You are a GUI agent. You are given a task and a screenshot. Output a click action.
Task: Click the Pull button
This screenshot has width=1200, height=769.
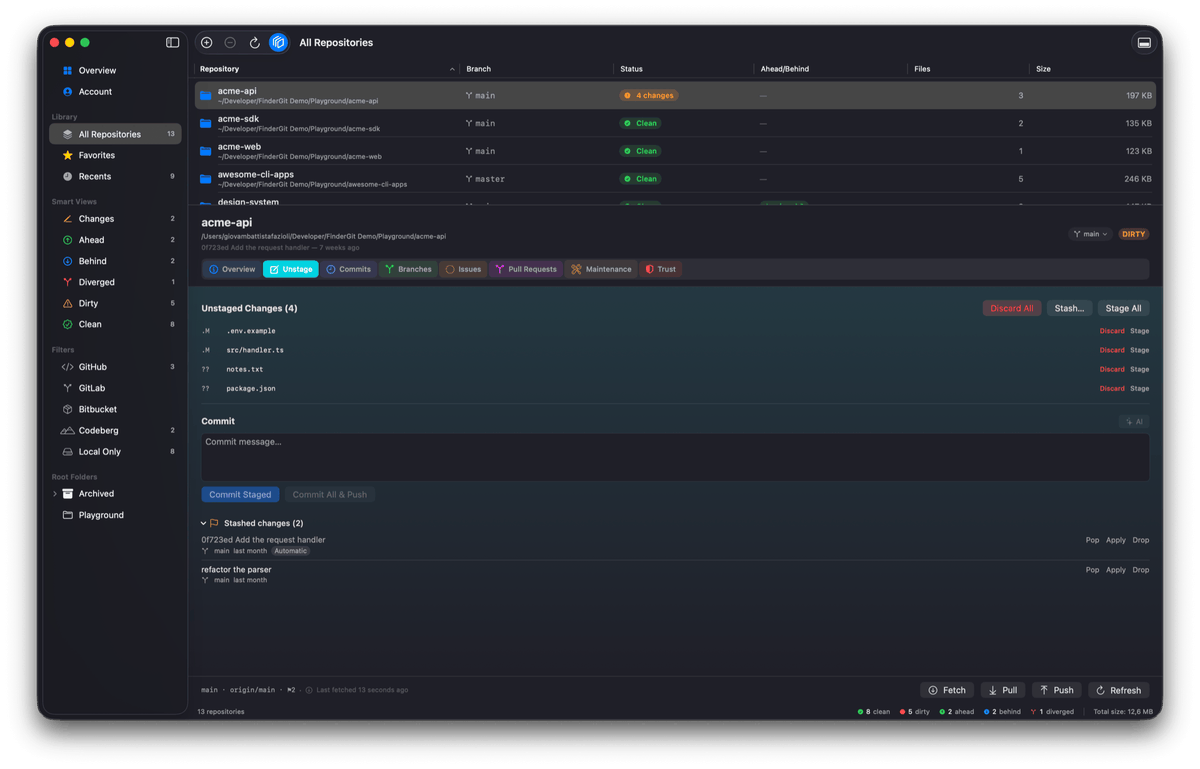(x=1002, y=690)
